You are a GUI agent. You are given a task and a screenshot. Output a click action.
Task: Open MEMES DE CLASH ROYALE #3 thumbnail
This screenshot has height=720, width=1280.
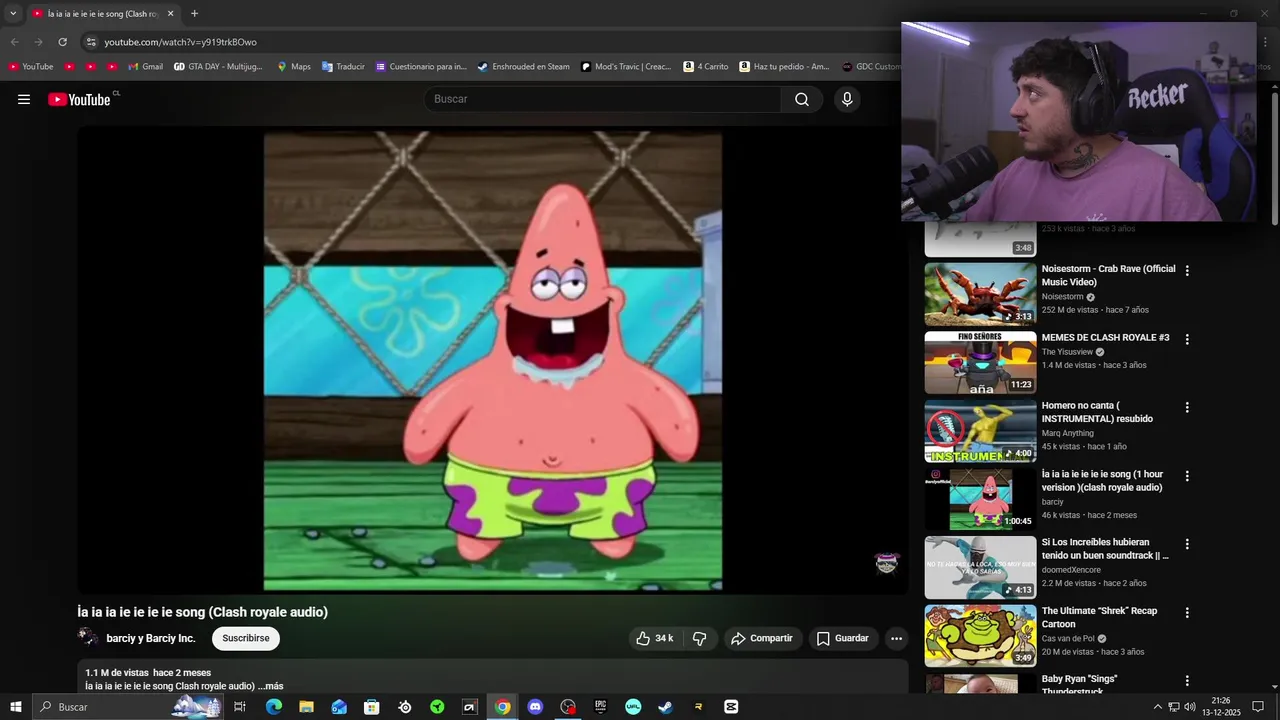[980, 362]
